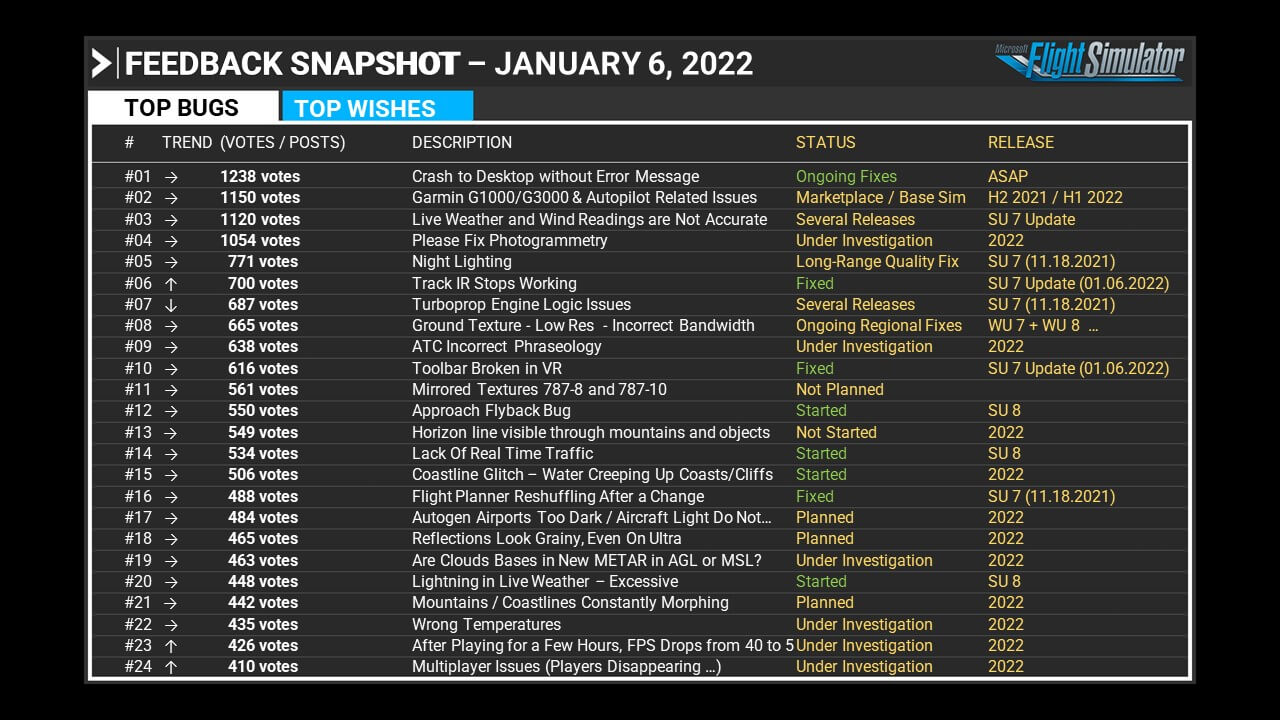Select the Top Bugs tab
The height and width of the screenshot is (720, 1280).
(182, 108)
